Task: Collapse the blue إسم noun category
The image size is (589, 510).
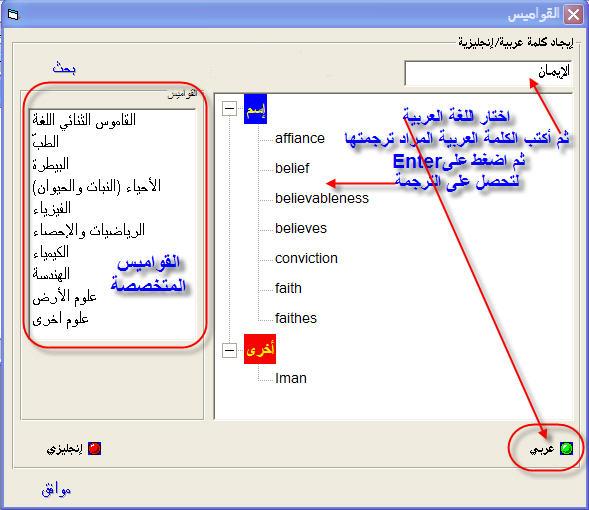Action: (229, 109)
